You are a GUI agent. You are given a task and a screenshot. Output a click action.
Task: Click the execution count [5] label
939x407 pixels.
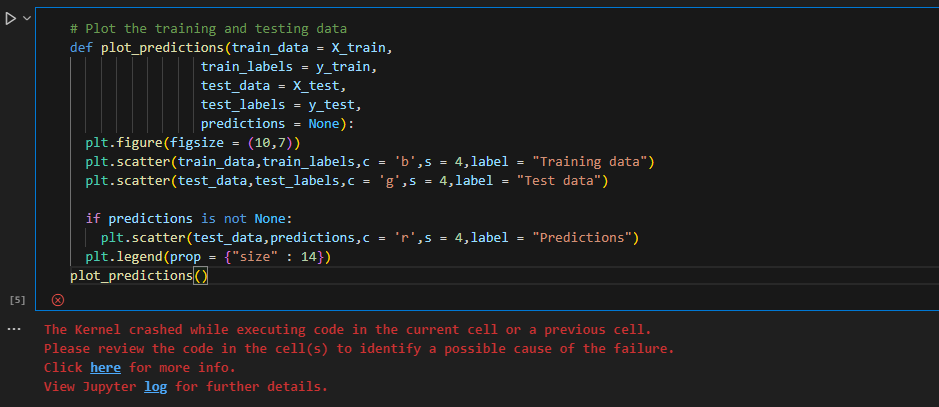pyautogui.click(x=15, y=299)
